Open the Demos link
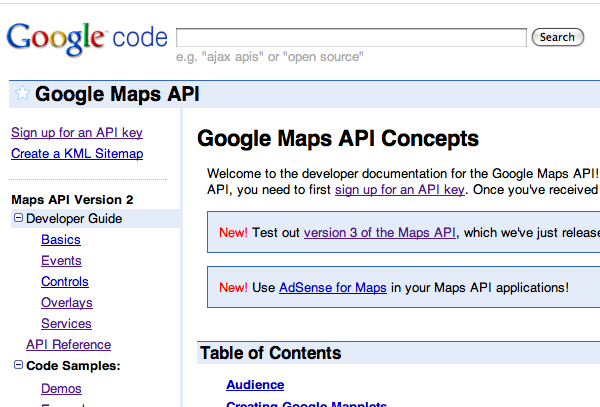The width and height of the screenshot is (600, 407). pyautogui.click(x=61, y=389)
